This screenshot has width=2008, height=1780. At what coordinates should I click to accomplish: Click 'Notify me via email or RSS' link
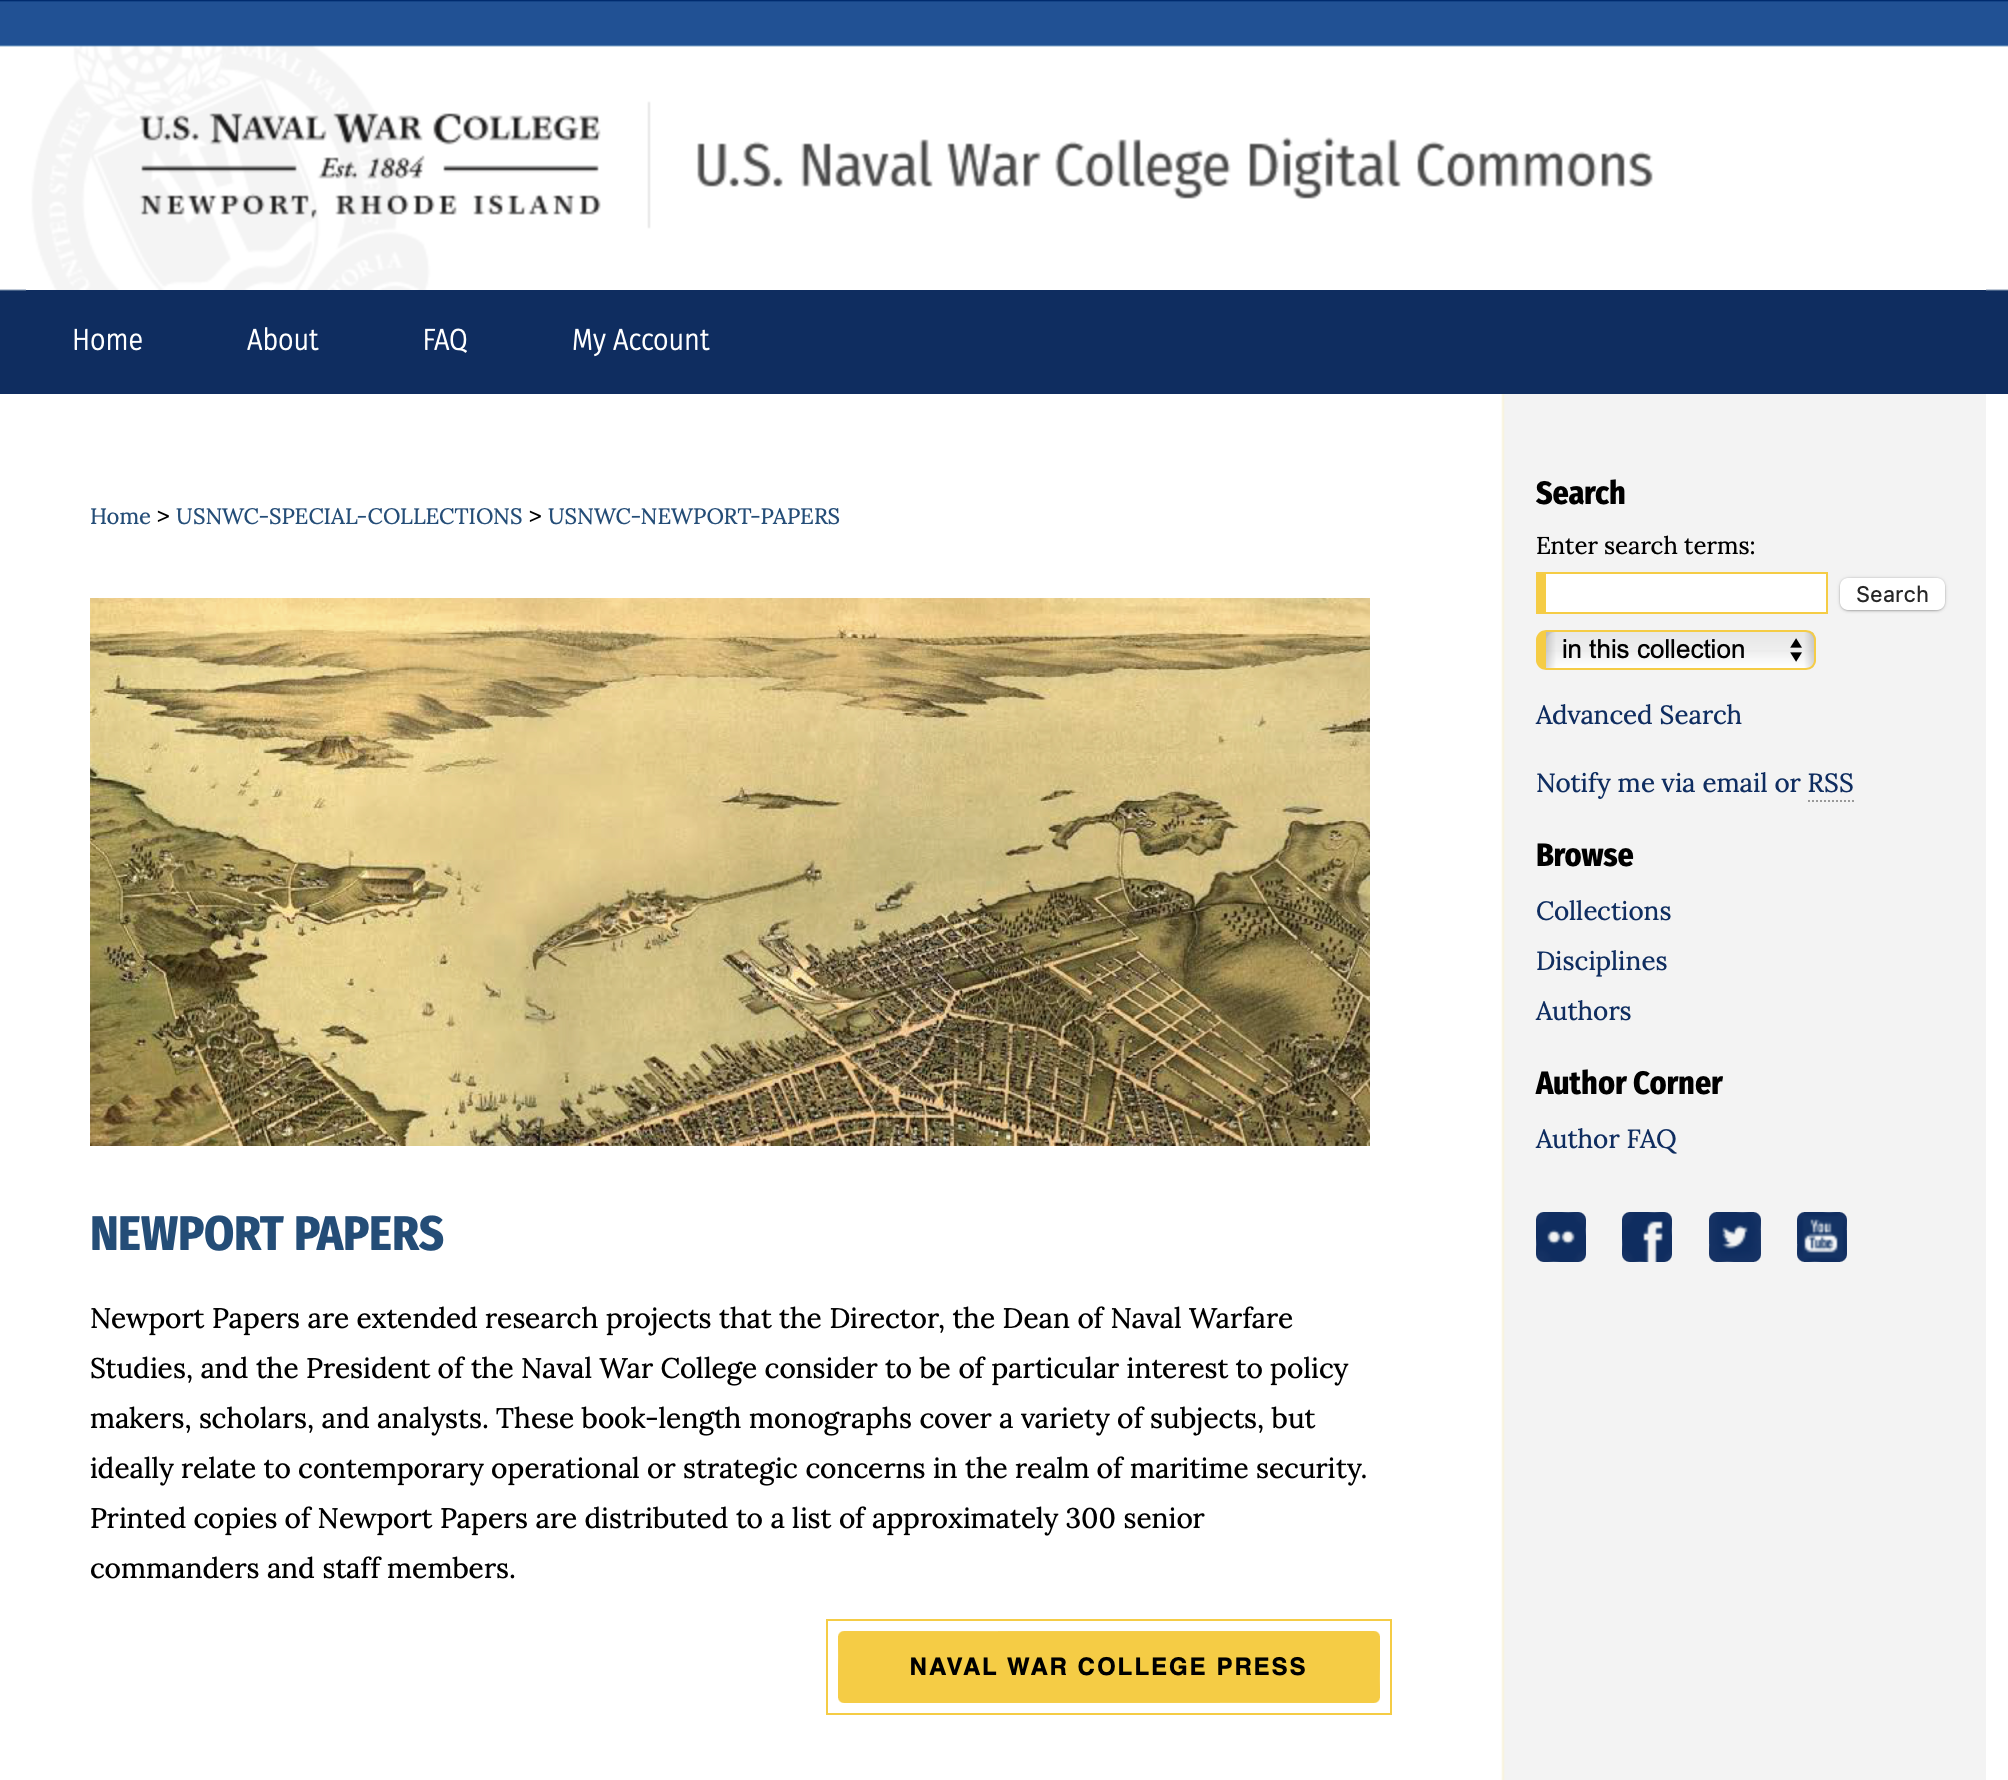point(1695,783)
